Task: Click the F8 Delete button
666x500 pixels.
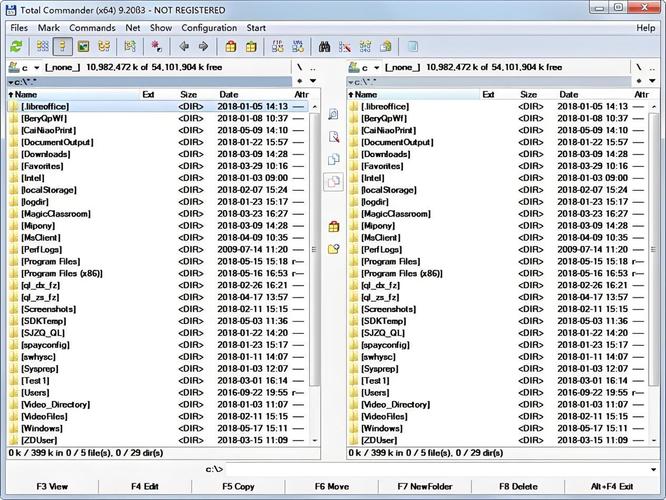Action: (518, 487)
